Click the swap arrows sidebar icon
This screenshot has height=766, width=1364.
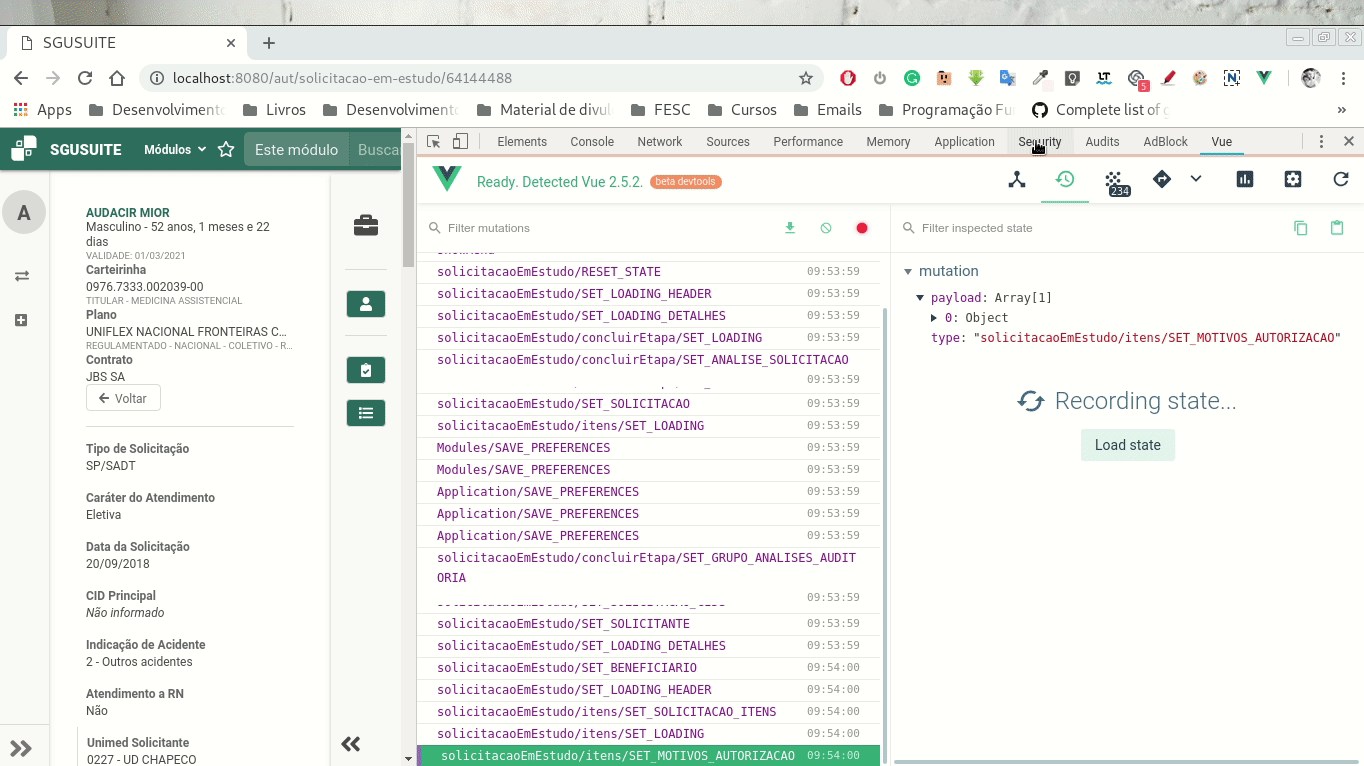(x=22, y=275)
